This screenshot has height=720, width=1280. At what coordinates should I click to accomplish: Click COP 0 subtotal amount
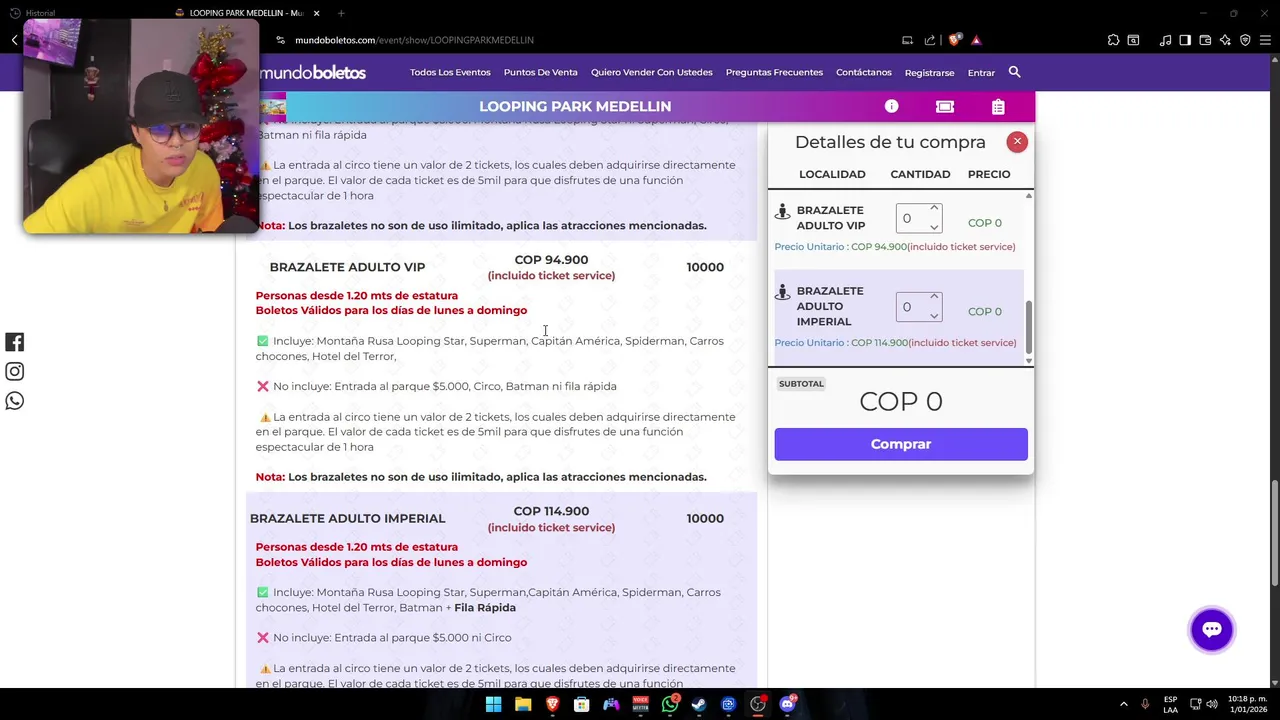(901, 401)
